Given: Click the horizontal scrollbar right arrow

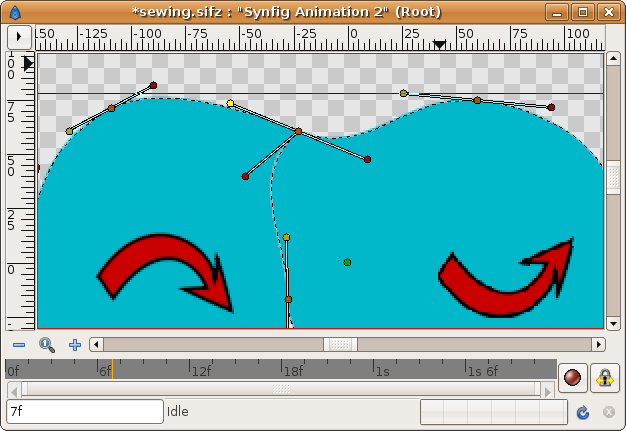Looking at the screenshot, I should click(x=598, y=344).
